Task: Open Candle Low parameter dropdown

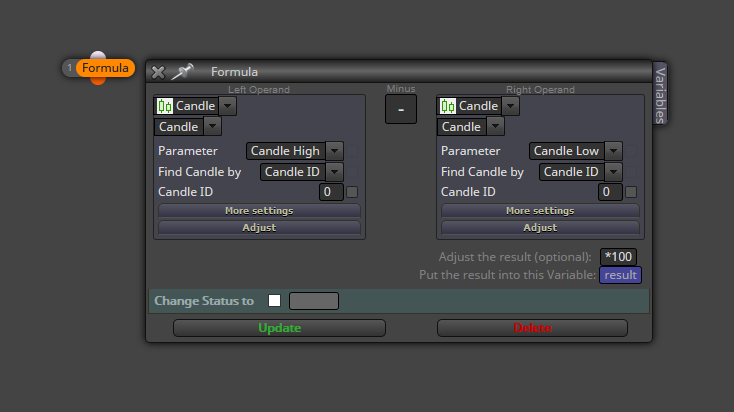Action: 613,151
